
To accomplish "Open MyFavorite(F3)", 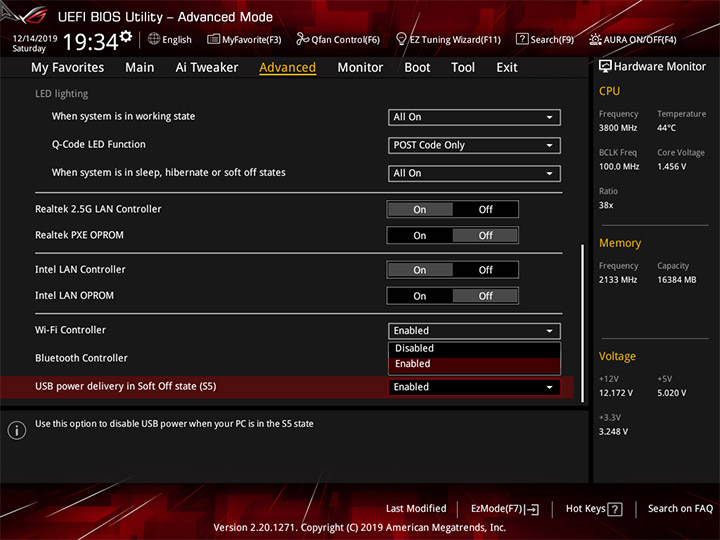I will [x=244, y=39].
